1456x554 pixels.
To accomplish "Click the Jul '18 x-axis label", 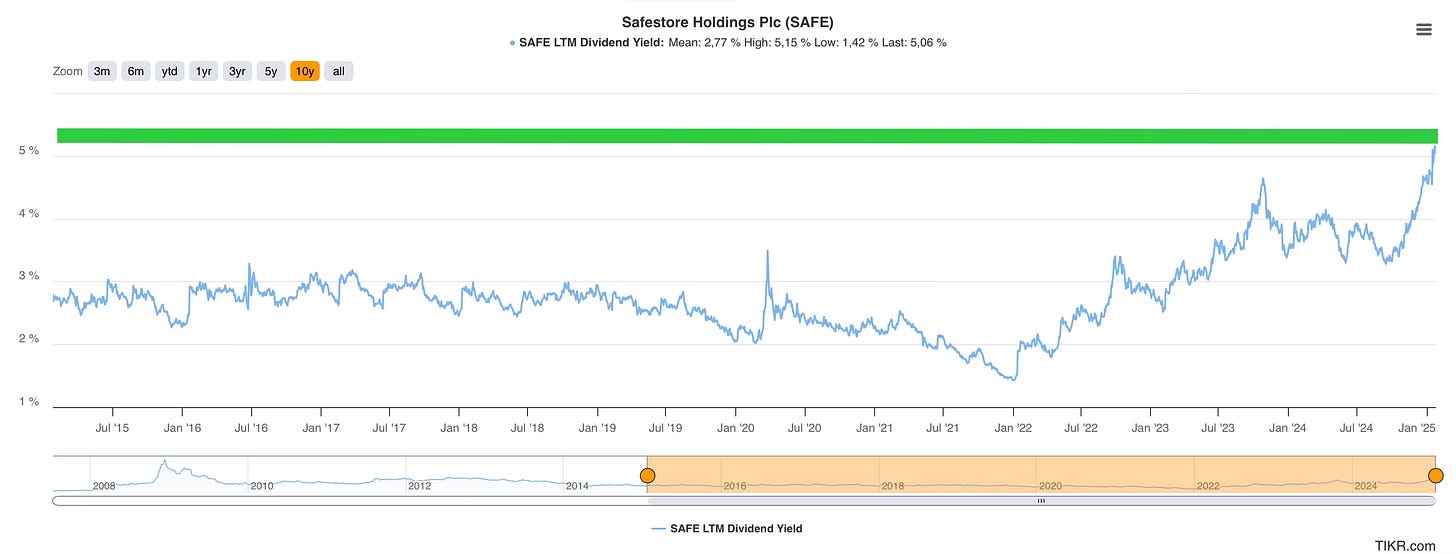I will tap(528, 428).
